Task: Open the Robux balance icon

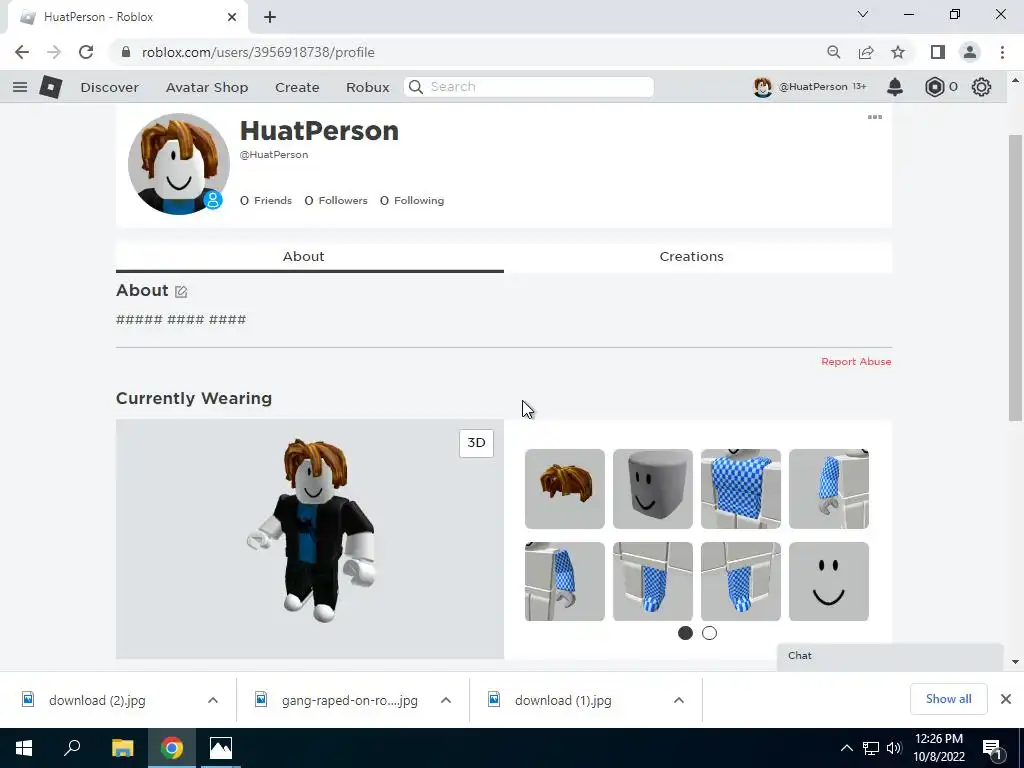Action: tap(935, 87)
